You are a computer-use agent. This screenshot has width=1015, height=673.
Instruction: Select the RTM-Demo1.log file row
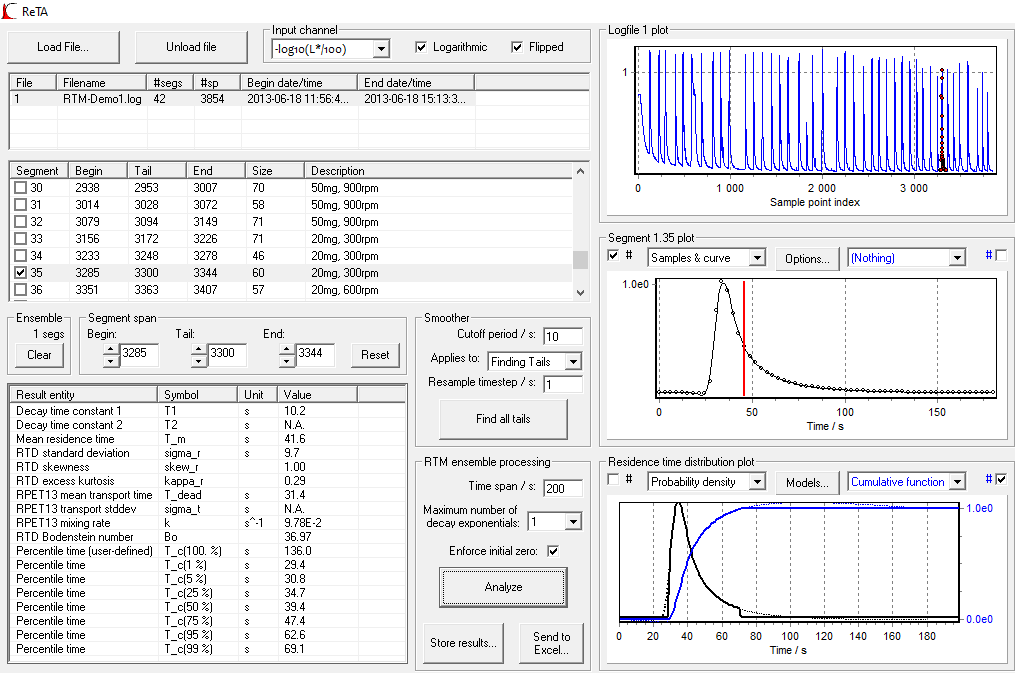point(299,99)
